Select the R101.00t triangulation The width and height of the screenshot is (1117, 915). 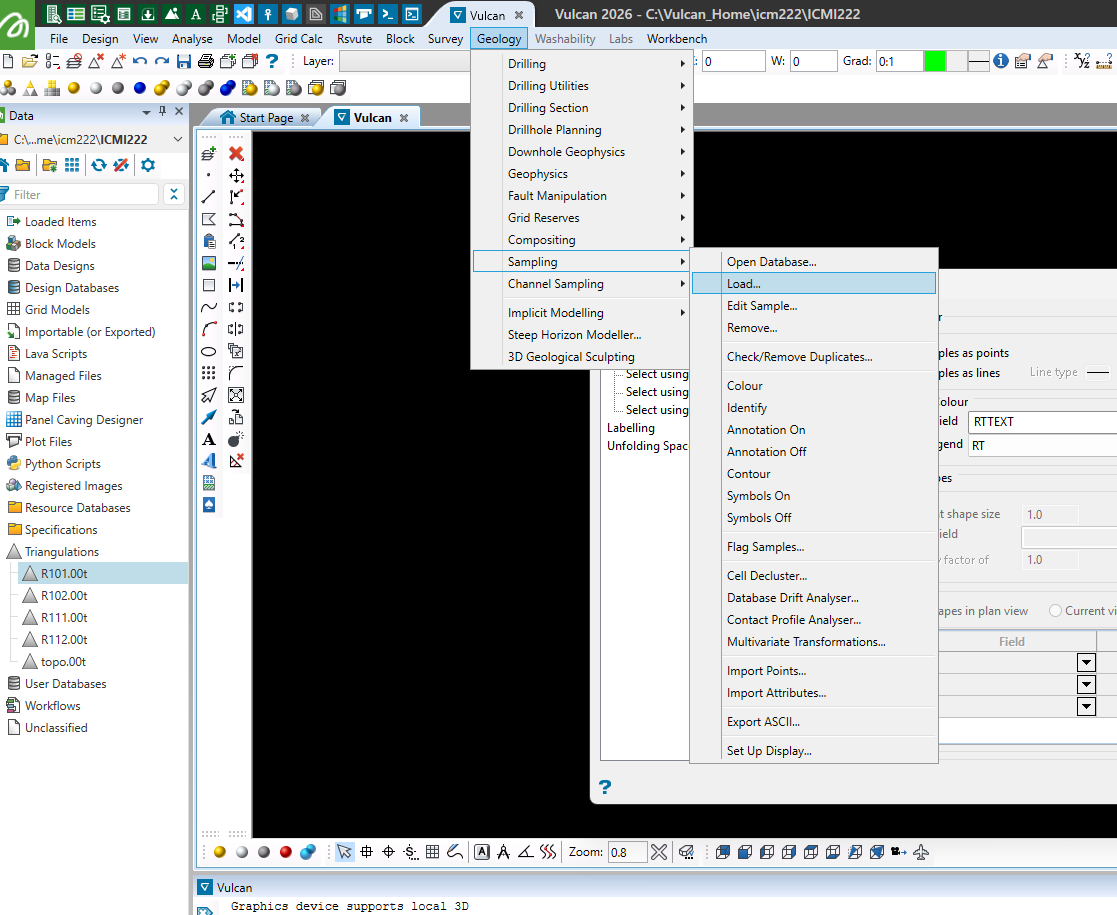[x=64, y=574]
